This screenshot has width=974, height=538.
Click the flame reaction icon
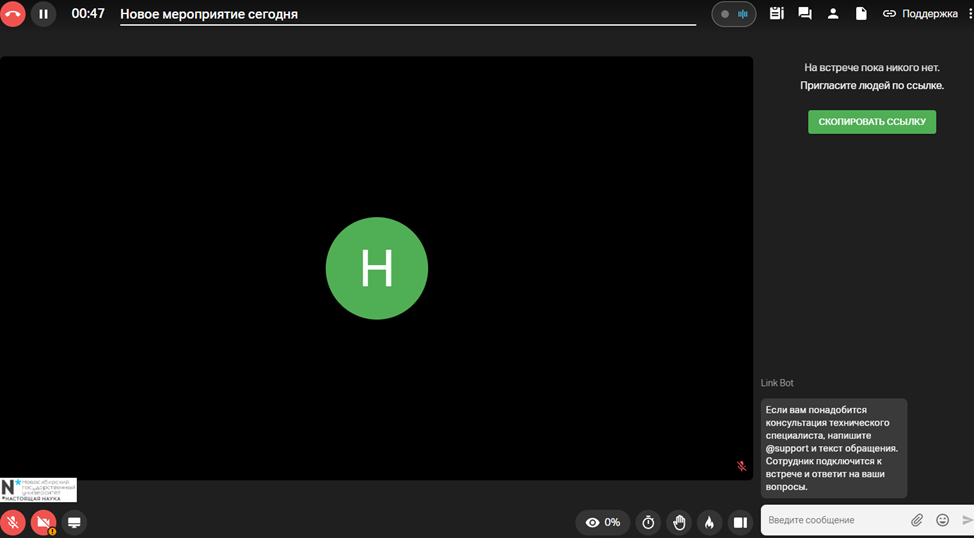(x=709, y=522)
